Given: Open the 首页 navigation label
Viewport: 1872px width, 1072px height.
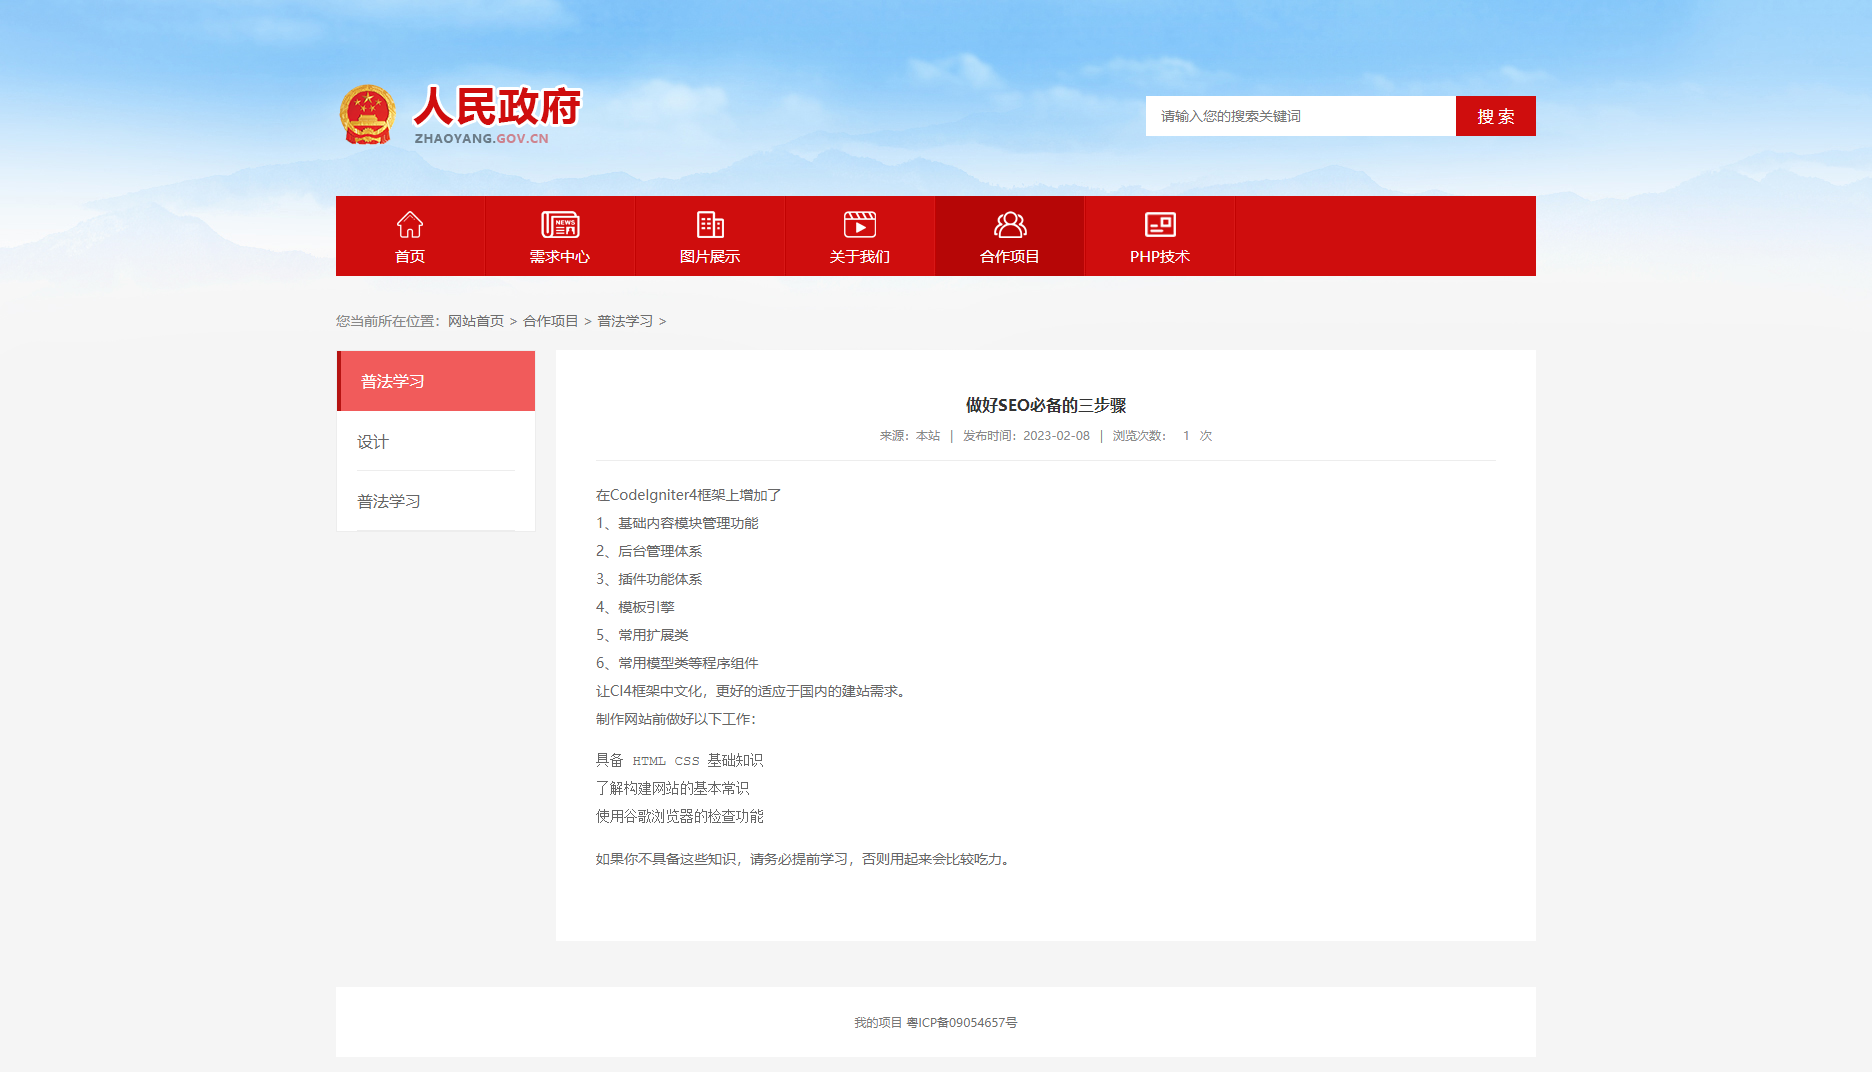Looking at the screenshot, I should [410, 257].
